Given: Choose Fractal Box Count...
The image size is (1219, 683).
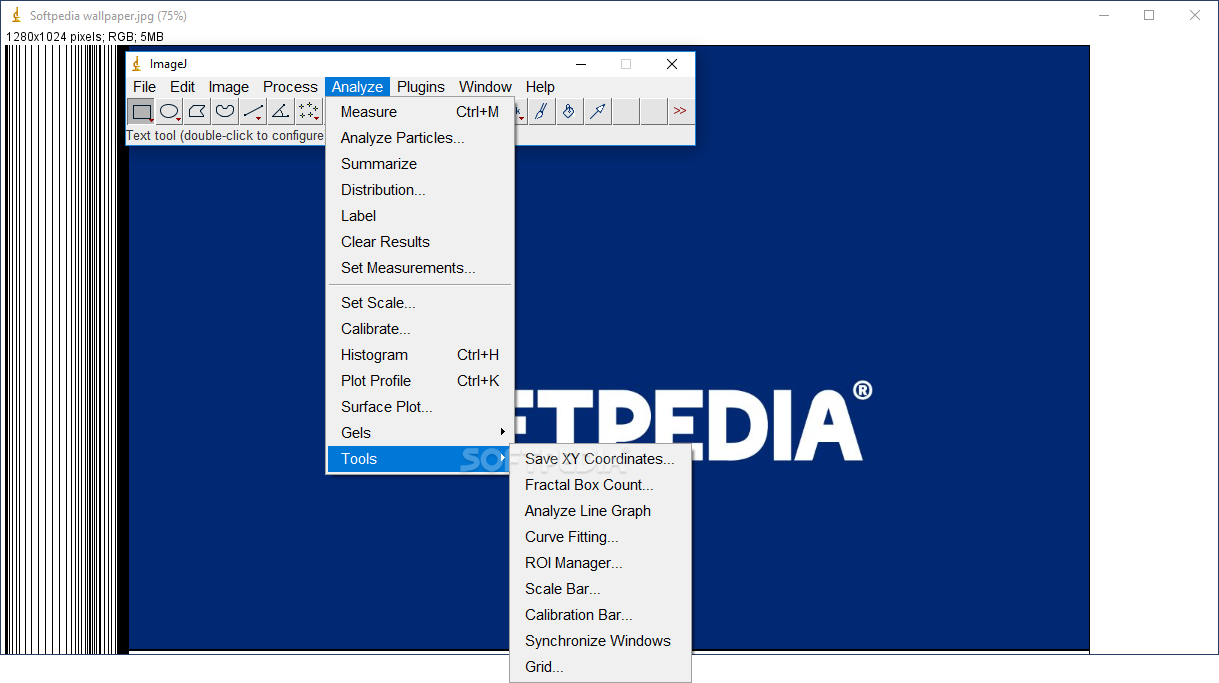Looking at the screenshot, I should click(x=600, y=485).
